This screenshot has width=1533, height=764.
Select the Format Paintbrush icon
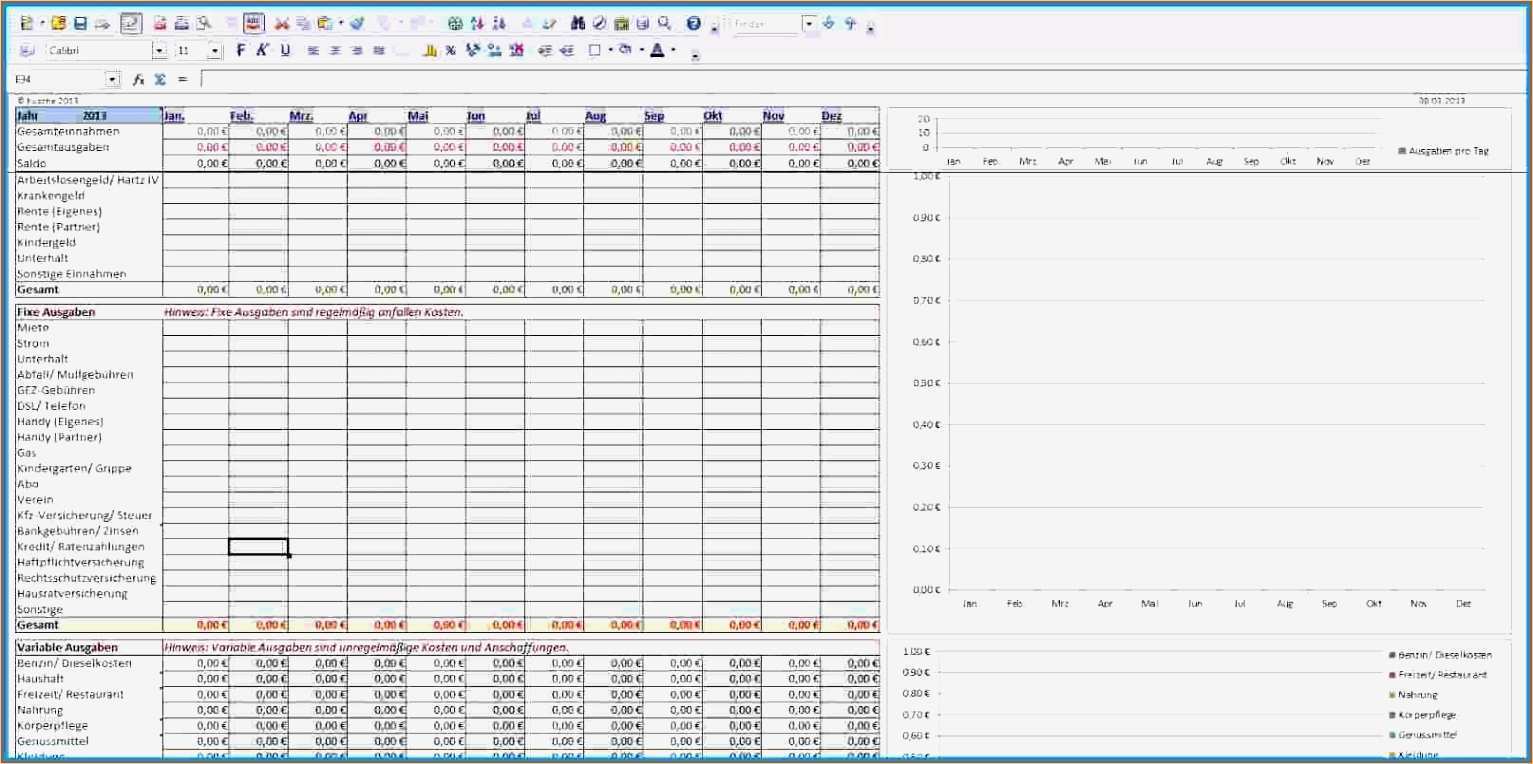pyautogui.click(x=357, y=22)
